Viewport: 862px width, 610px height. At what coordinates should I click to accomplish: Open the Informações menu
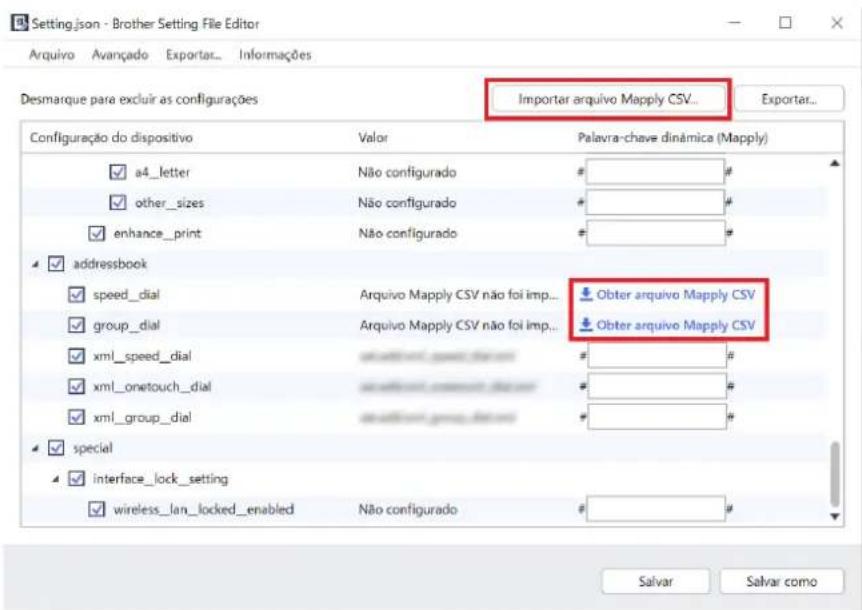coord(275,55)
